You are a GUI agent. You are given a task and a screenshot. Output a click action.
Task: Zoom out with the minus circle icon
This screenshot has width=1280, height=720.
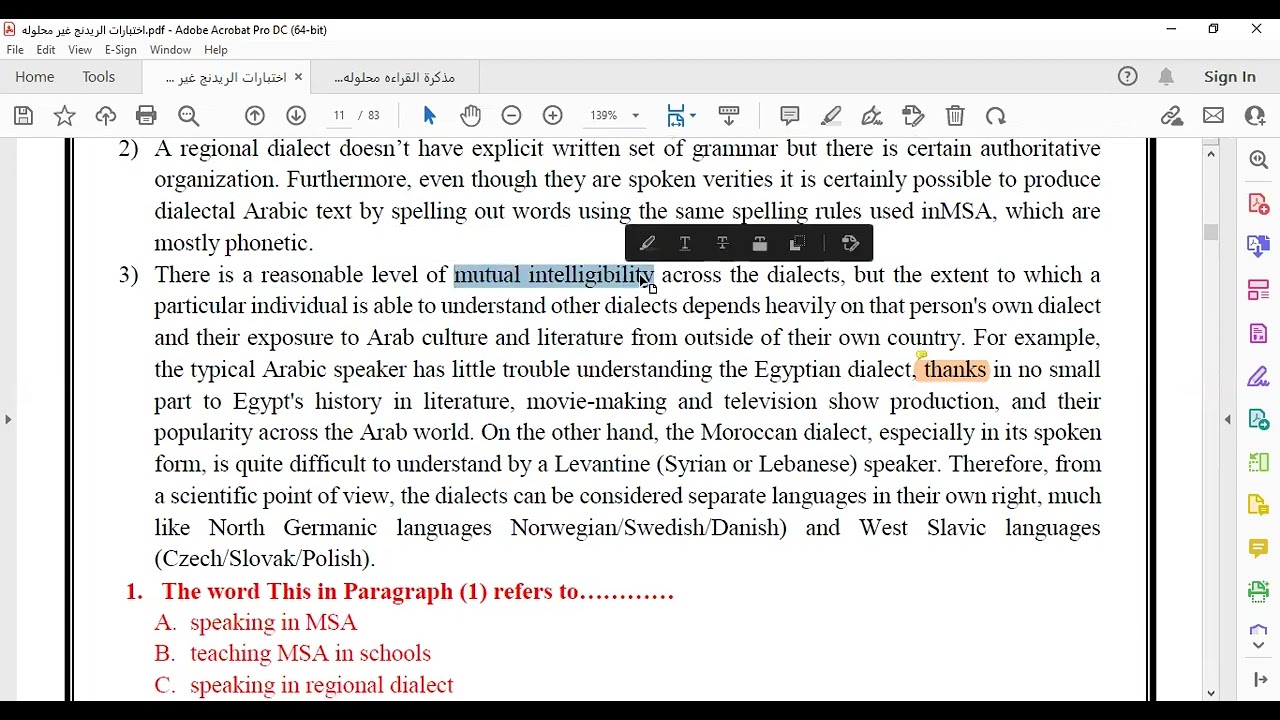[x=511, y=116]
